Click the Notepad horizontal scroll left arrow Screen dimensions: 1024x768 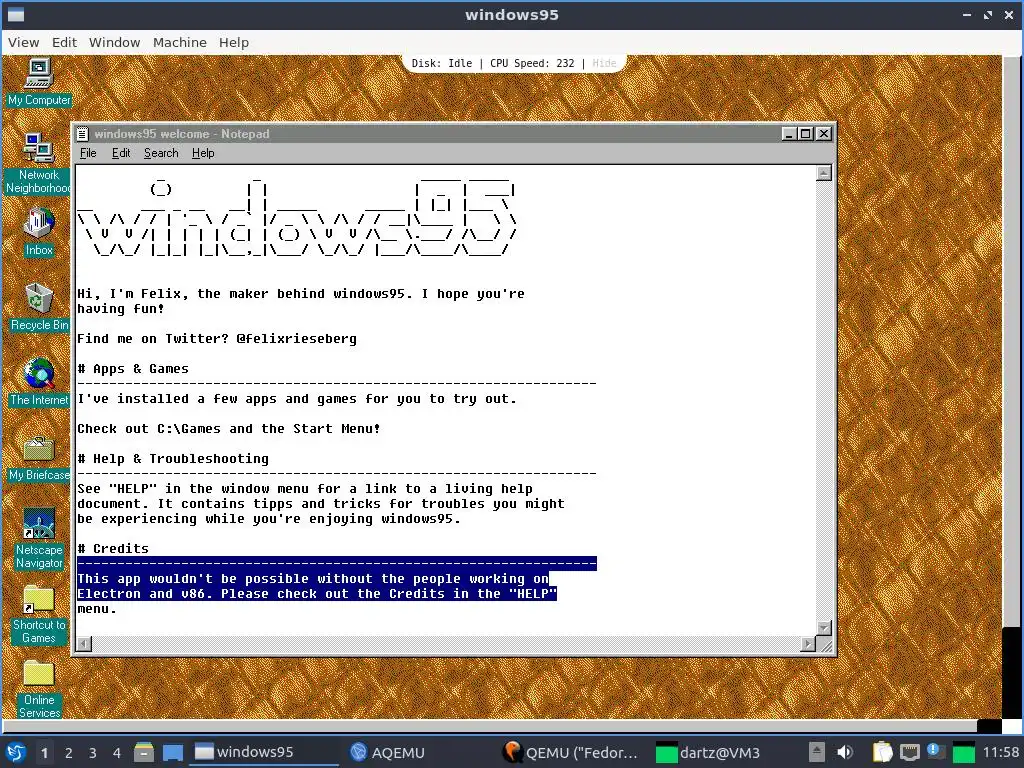point(84,644)
